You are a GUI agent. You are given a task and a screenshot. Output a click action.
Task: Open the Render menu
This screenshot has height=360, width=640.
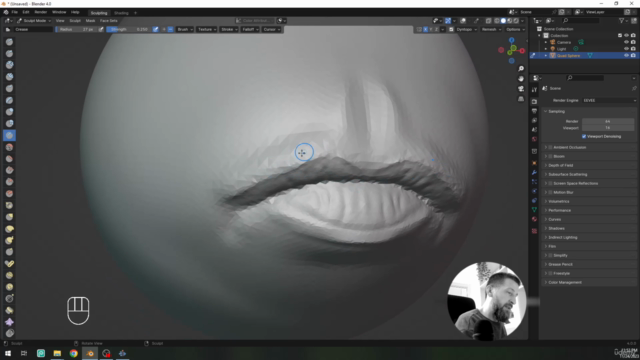tap(40, 12)
